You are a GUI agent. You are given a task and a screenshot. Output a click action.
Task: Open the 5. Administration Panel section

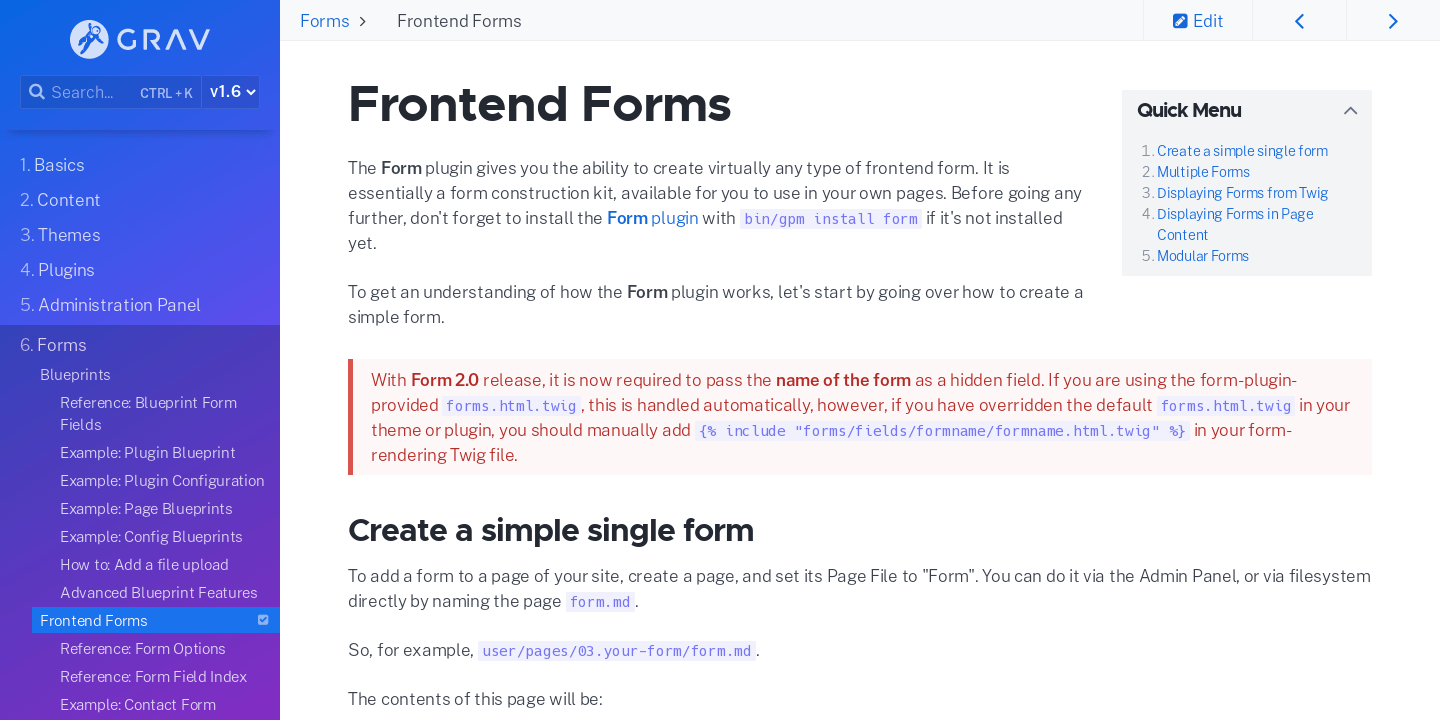110,305
